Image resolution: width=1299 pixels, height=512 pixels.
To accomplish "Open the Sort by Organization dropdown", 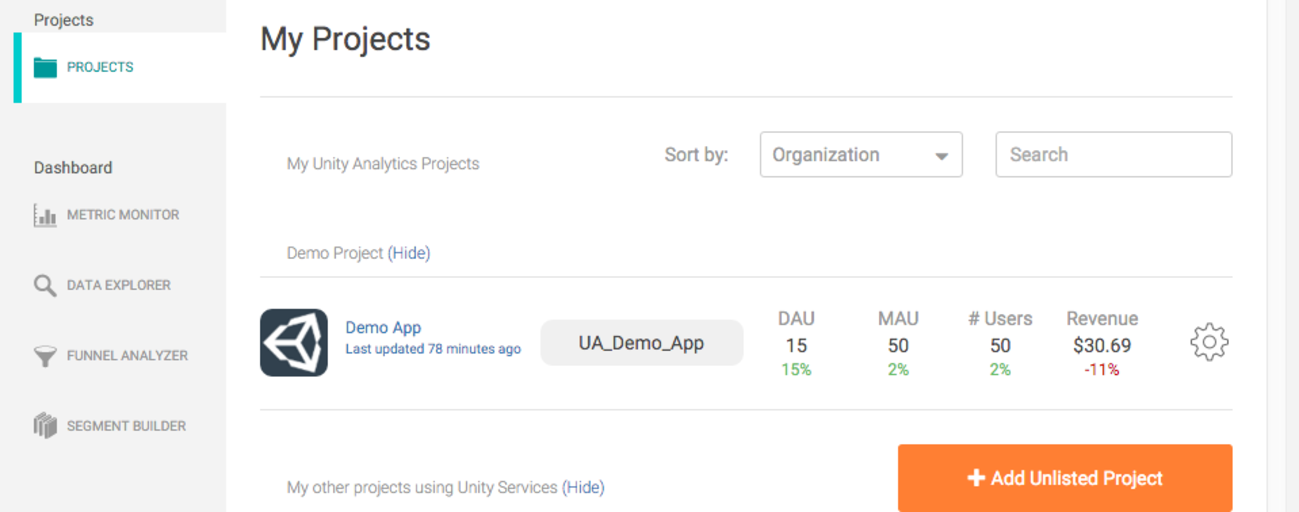I will click(x=861, y=155).
